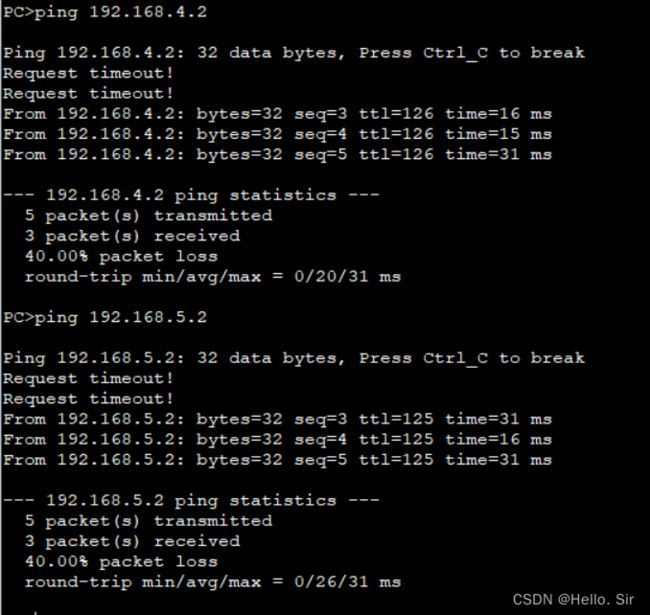The image size is (650, 615).
Task: Click the first '5 packet(s) transmitted' line
Action: point(148,216)
